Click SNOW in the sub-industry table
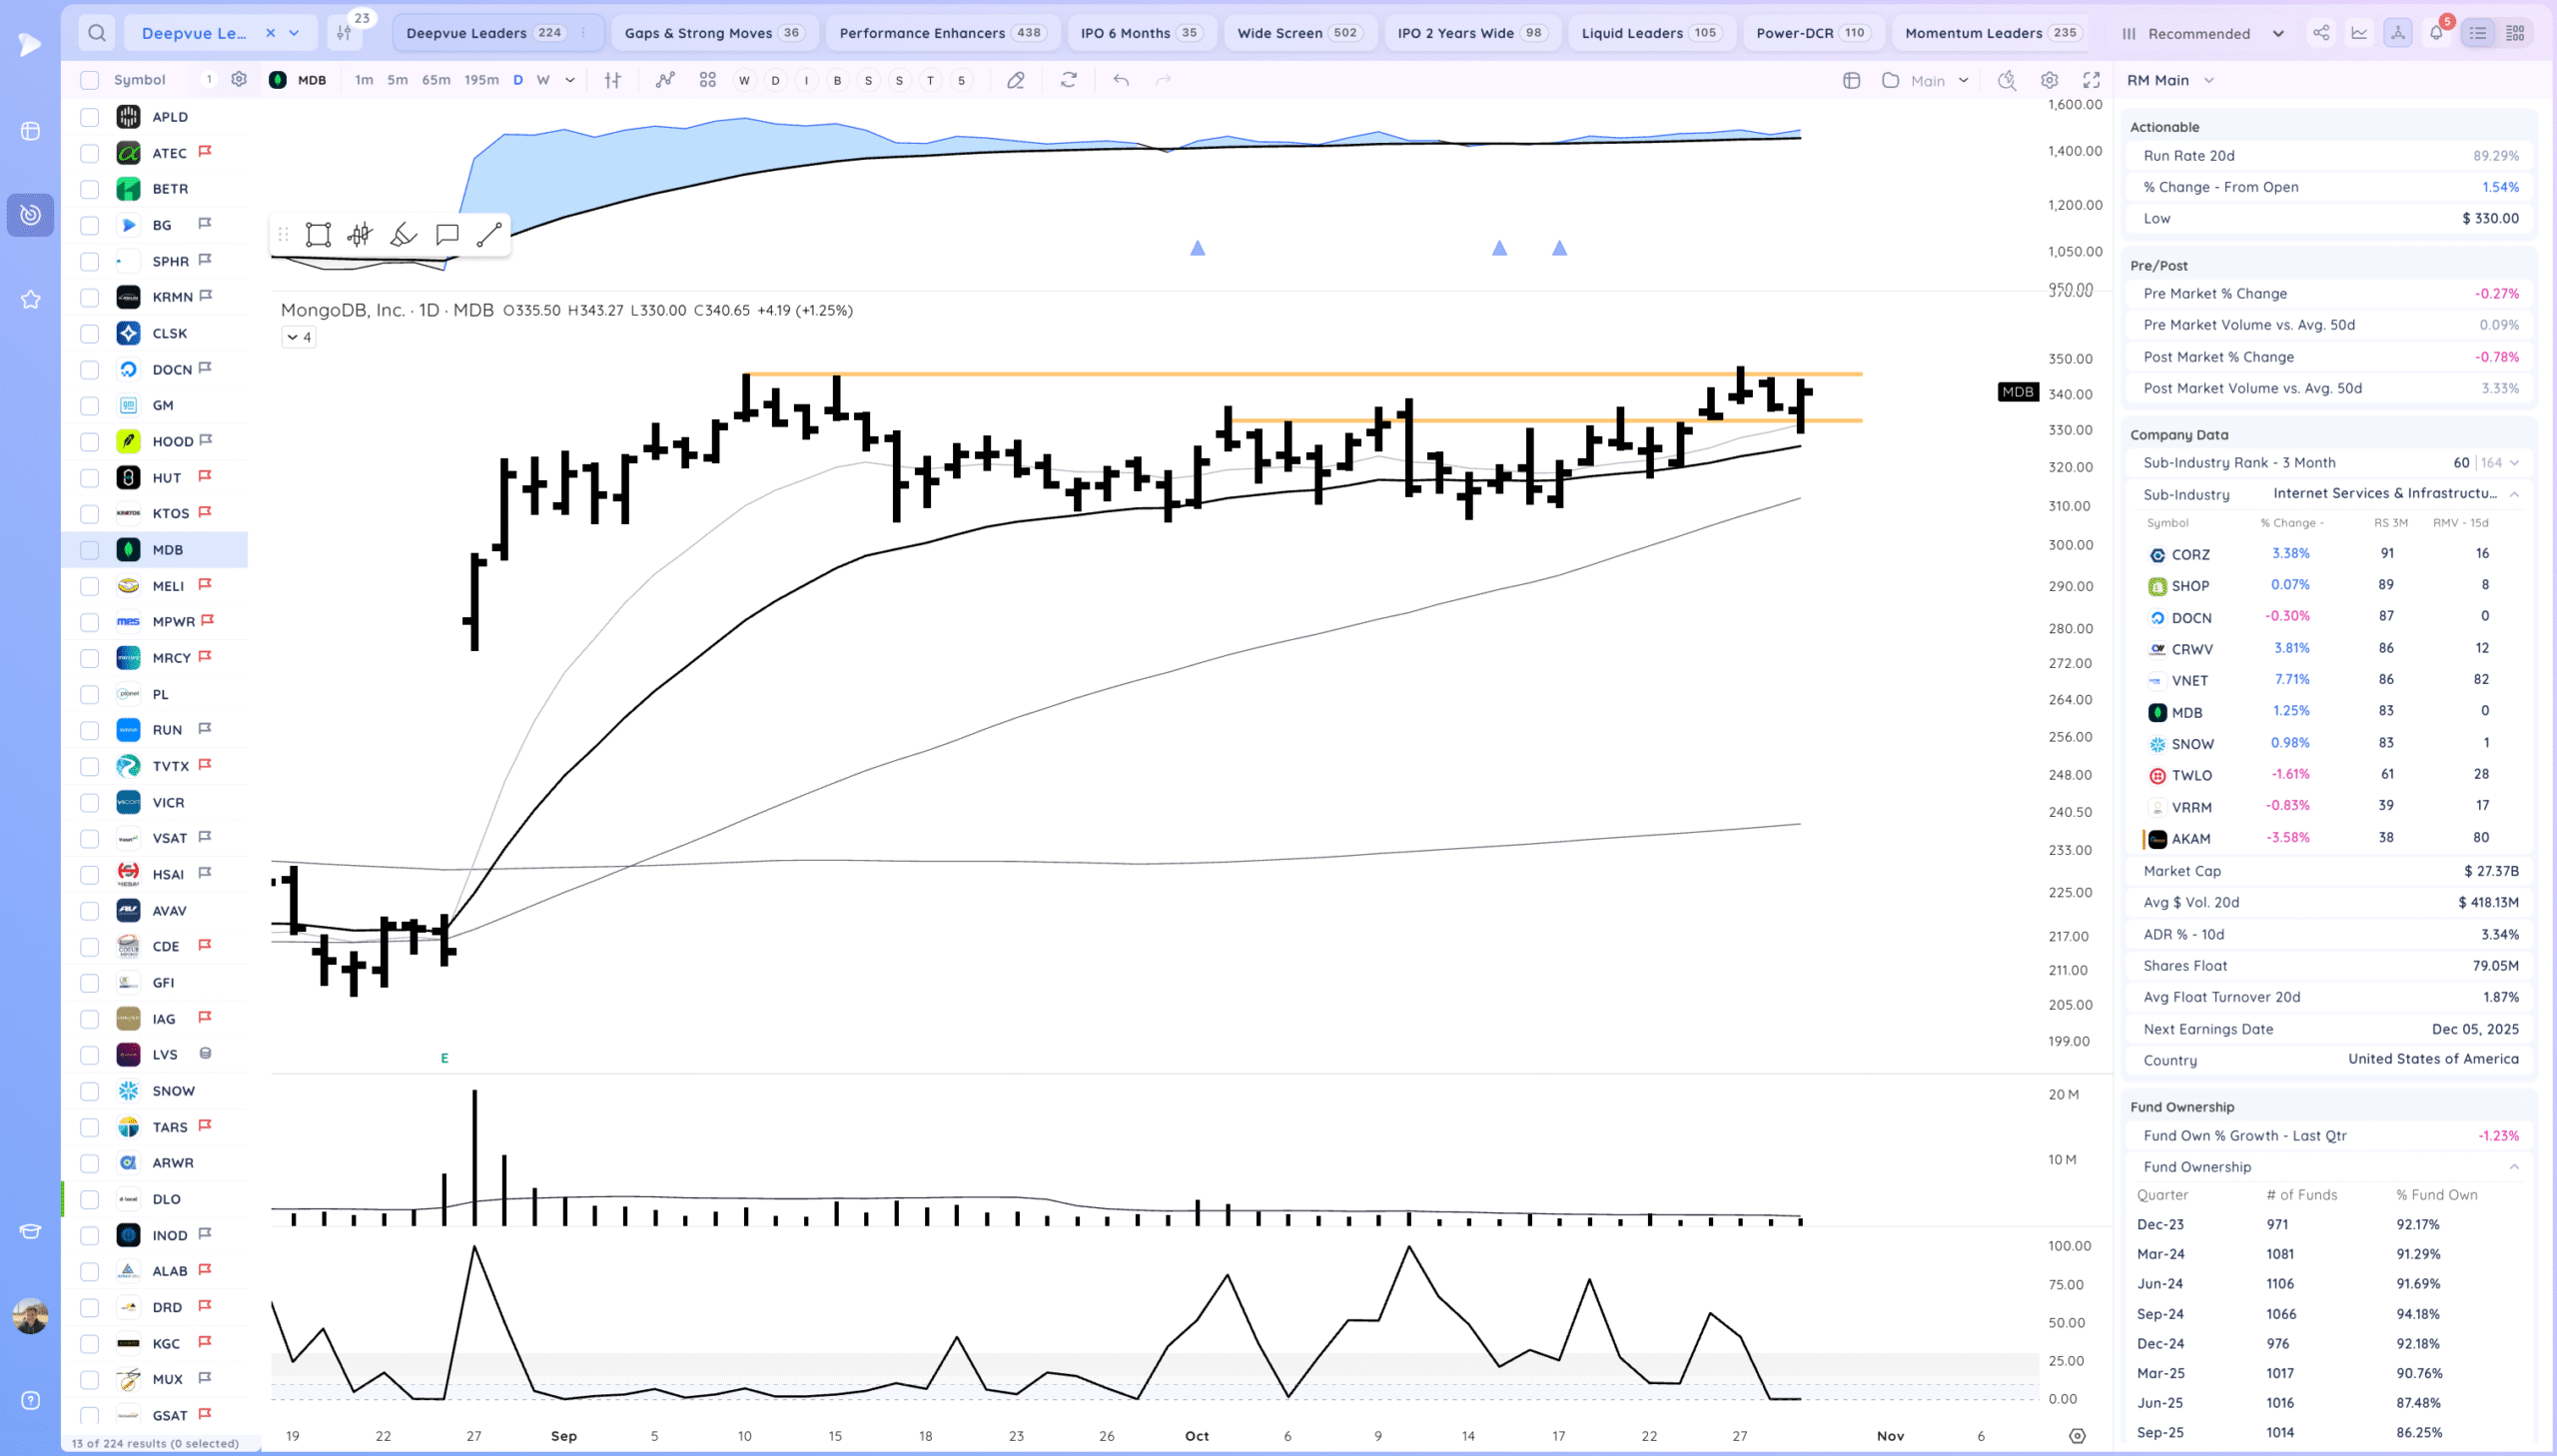Viewport: 2557px width, 1456px height. pos(2192,744)
